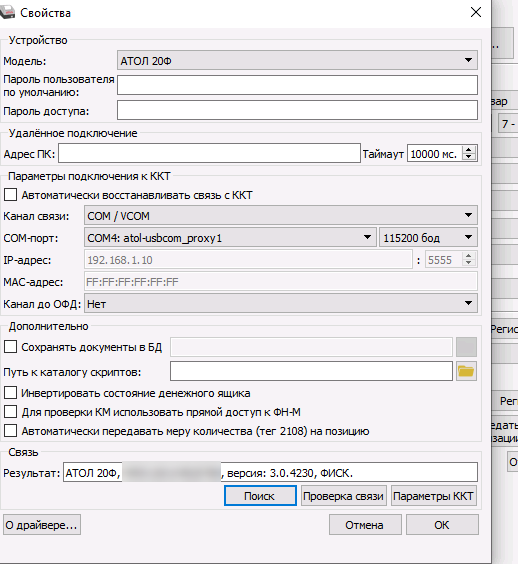Enable Автоматически восстанавливать связь с ККТ checkbox
518x564 pixels.
(10, 195)
